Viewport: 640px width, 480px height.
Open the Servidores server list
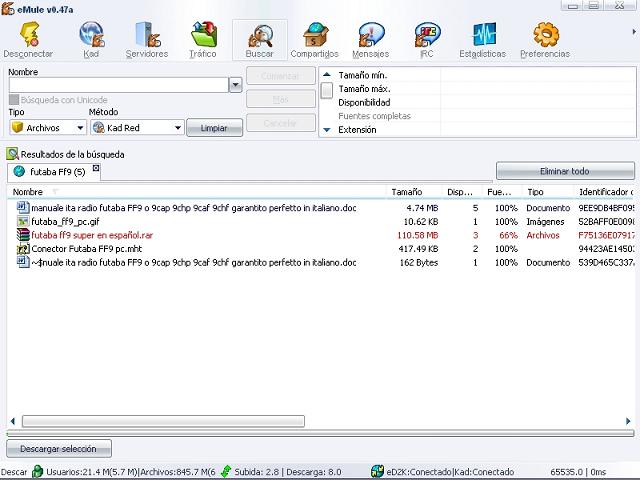click(x=147, y=40)
